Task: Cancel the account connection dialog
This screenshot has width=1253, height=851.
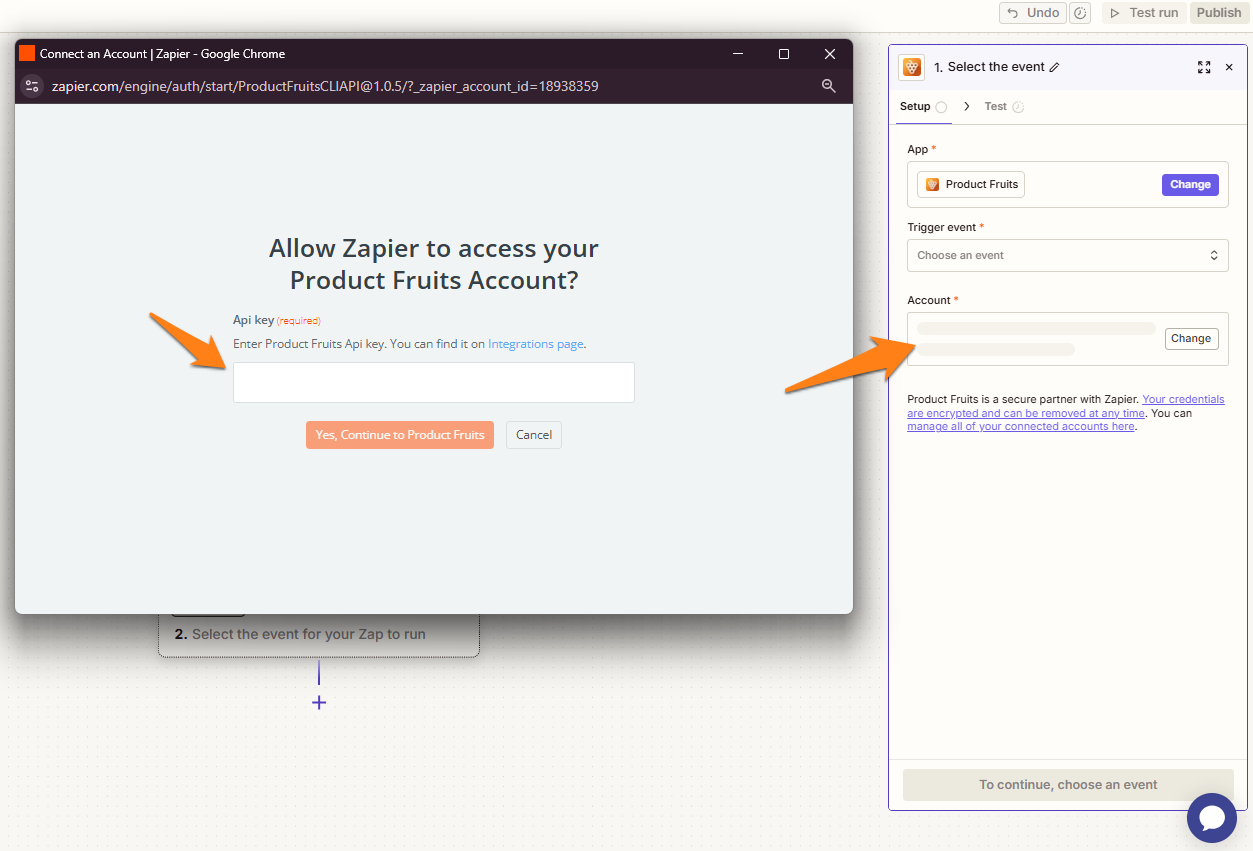Action: [x=534, y=435]
